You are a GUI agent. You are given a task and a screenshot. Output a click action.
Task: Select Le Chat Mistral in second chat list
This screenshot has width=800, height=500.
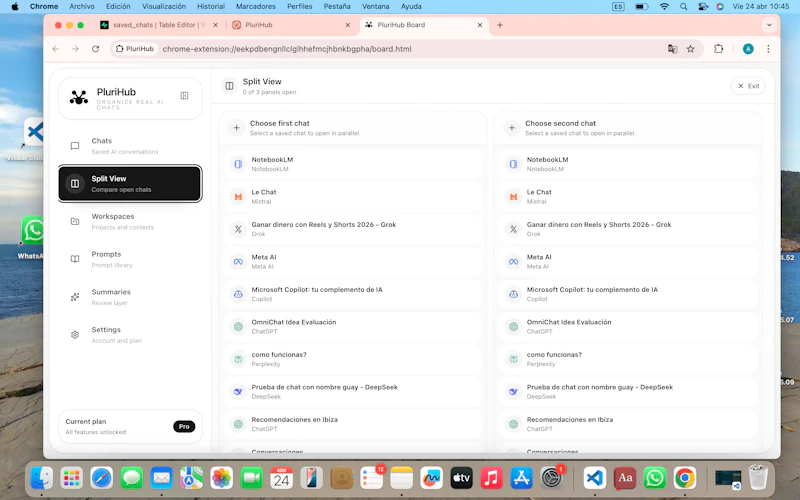coord(628,196)
